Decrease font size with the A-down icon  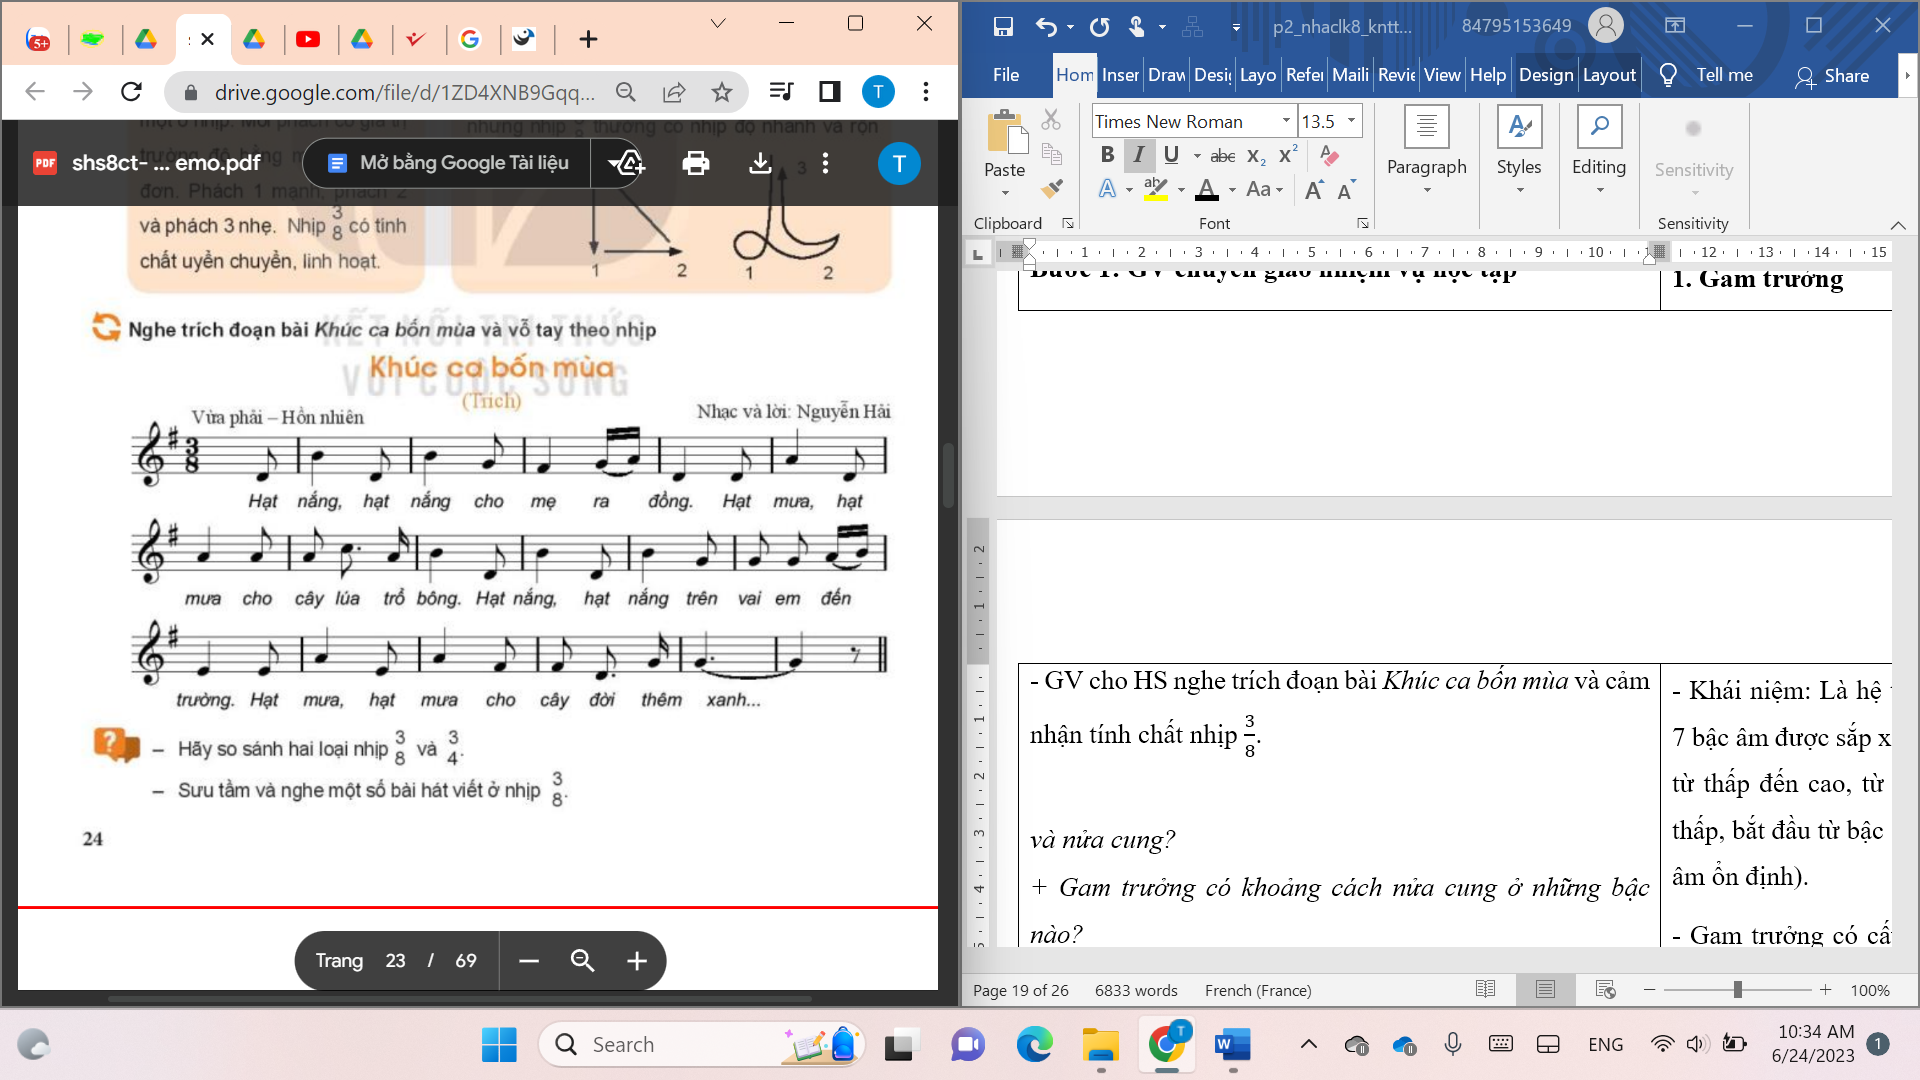point(1346,189)
